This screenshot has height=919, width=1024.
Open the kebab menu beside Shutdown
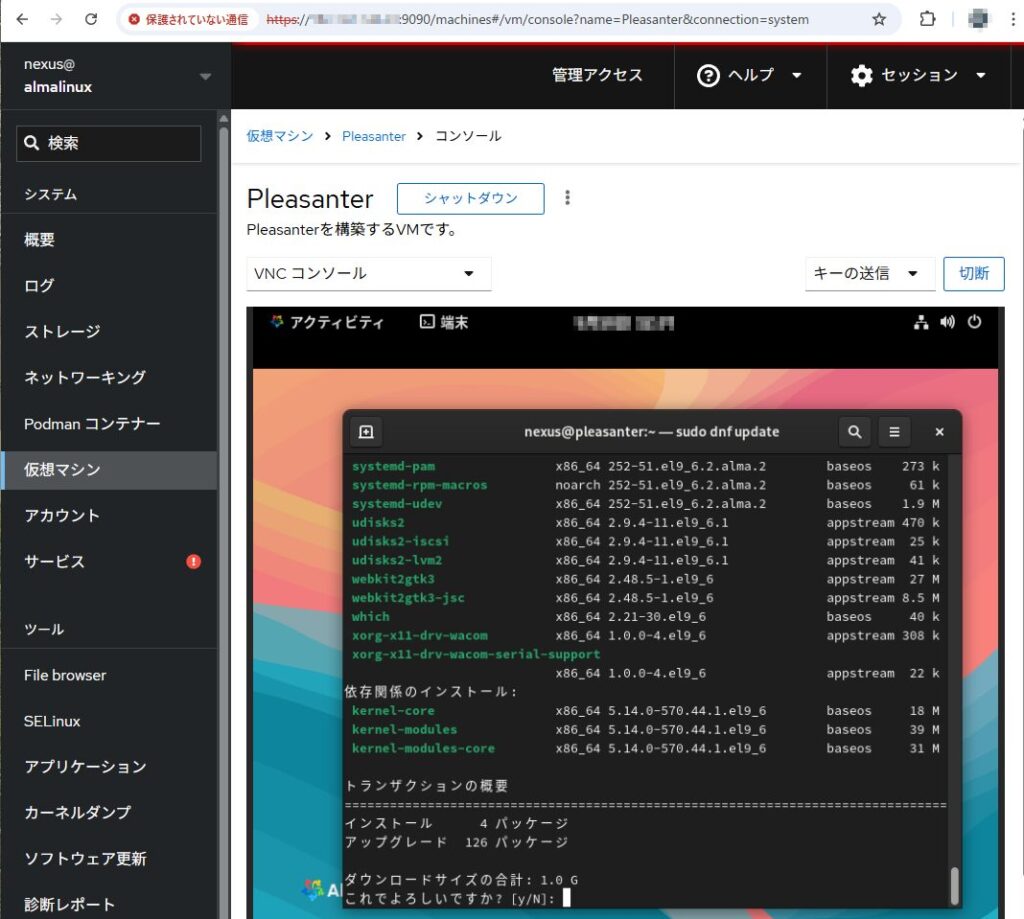pyautogui.click(x=567, y=198)
